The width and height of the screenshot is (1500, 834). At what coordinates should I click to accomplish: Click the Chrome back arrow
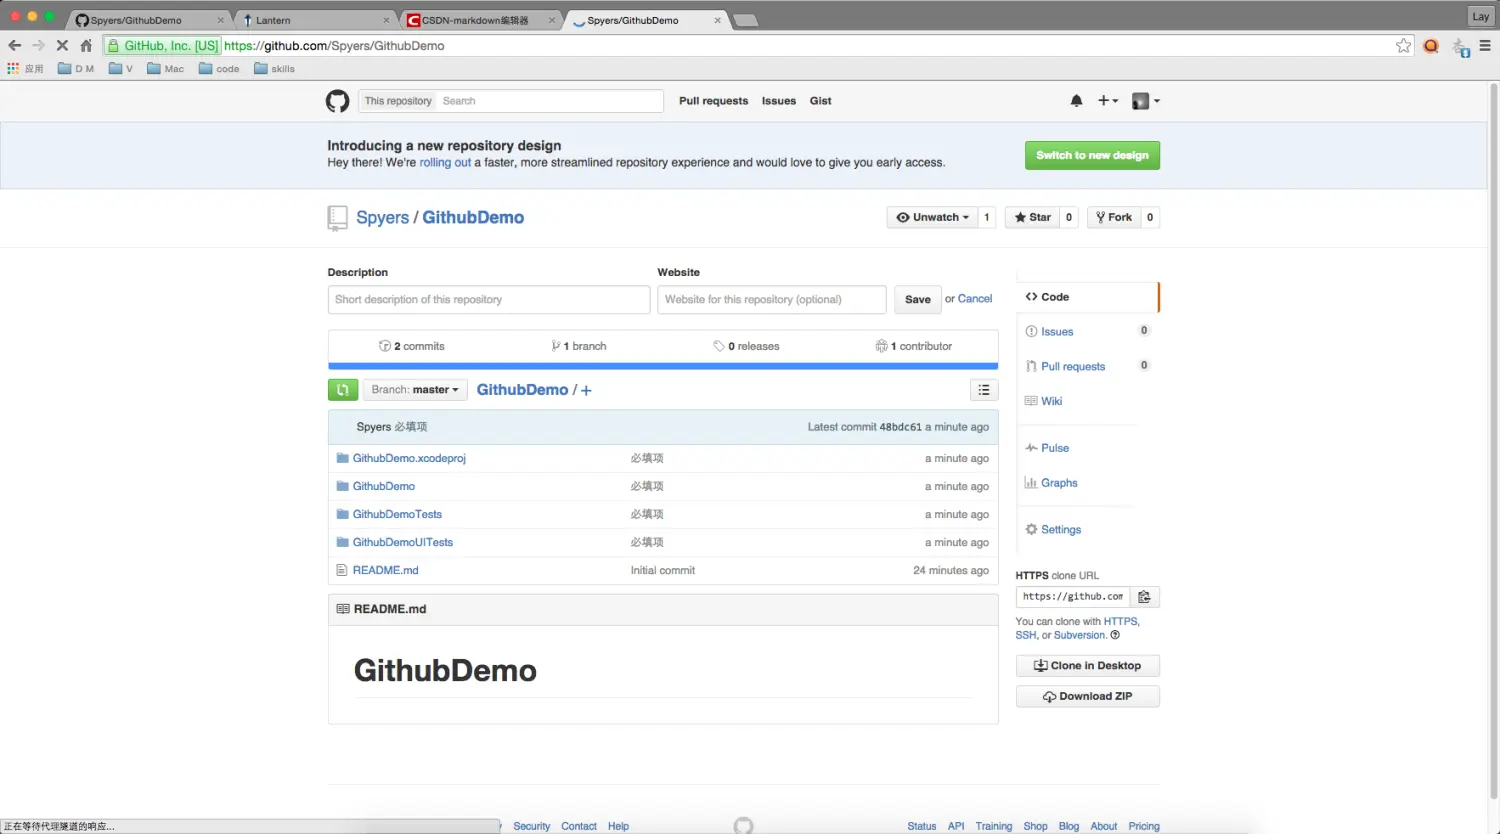click(x=14, y=45)
